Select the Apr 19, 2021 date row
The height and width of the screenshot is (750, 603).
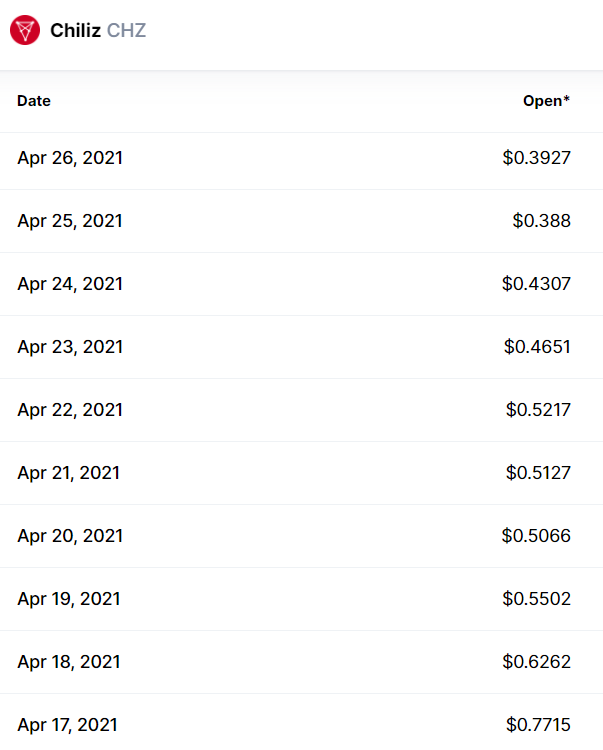click(x=69, y=599)
